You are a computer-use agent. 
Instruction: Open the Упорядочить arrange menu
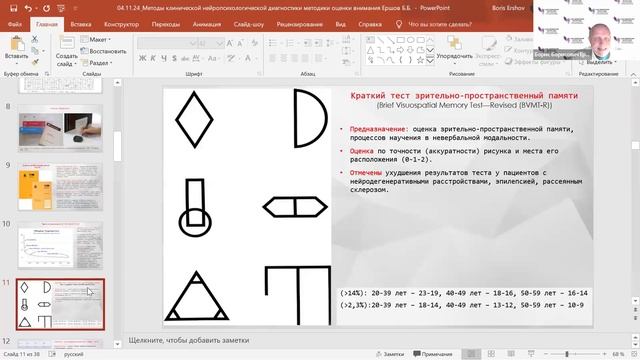click(454, 49)
